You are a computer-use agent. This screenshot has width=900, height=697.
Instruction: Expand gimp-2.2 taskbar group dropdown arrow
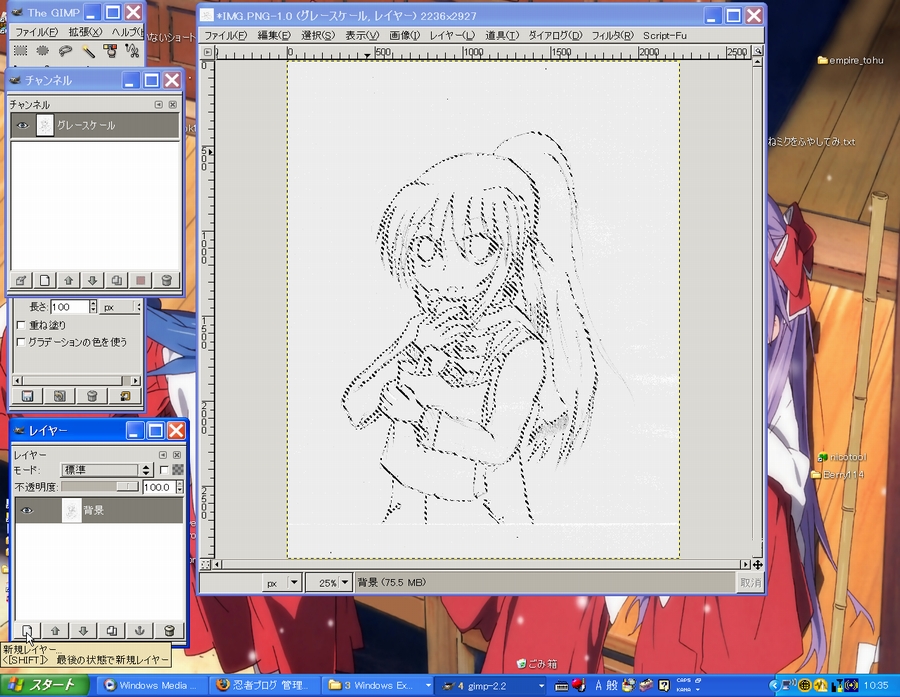(541, 686)
